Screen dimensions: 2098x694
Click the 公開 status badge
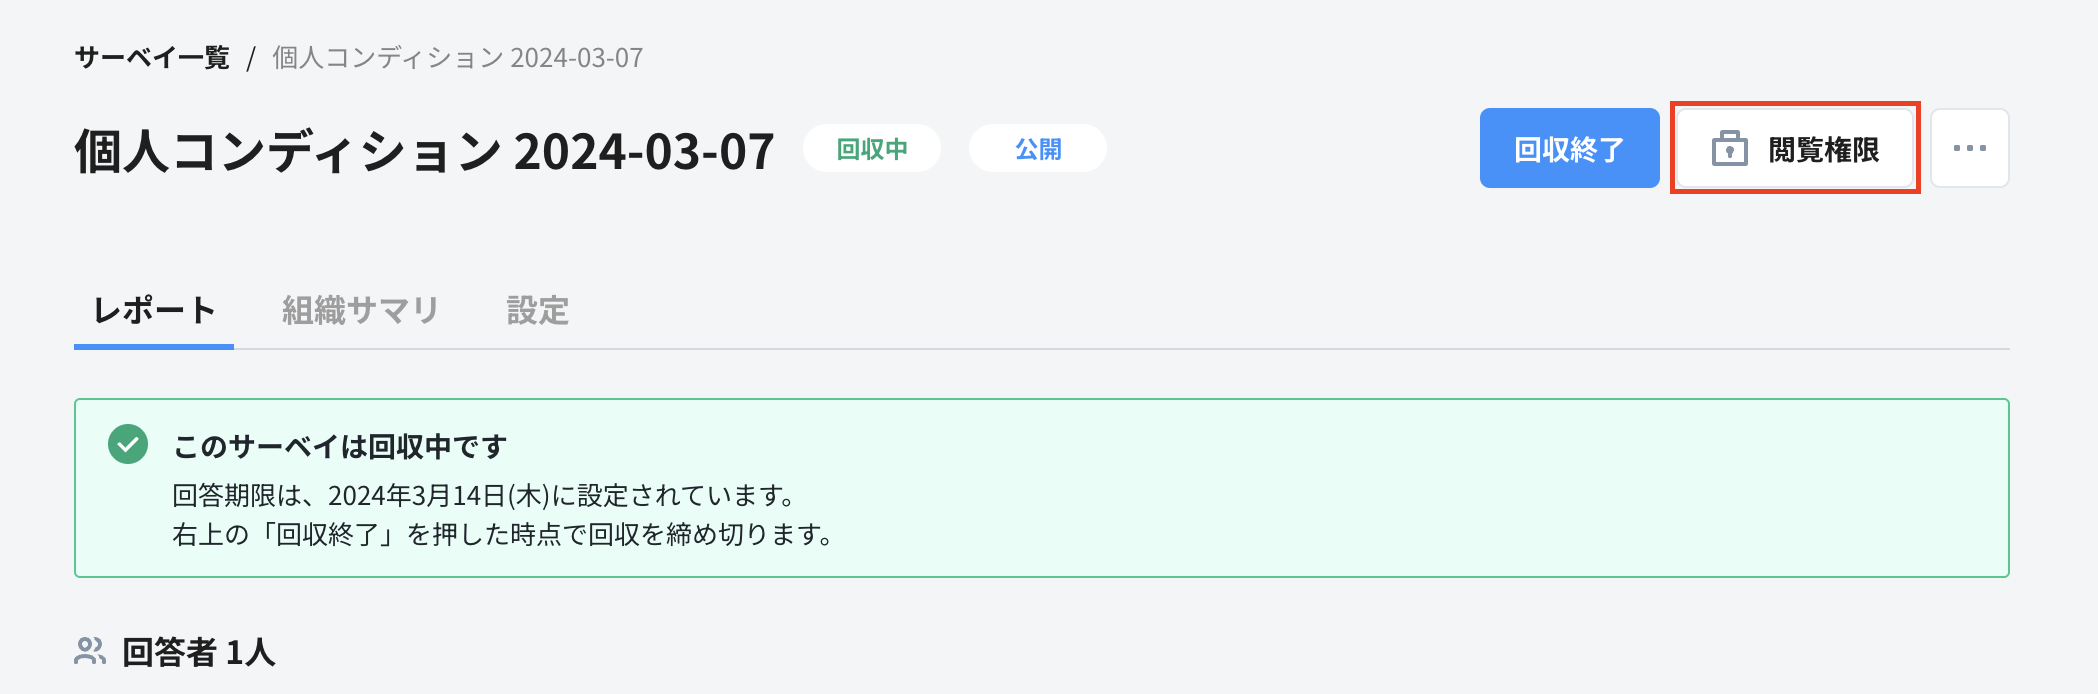[x=1037, y=148]
